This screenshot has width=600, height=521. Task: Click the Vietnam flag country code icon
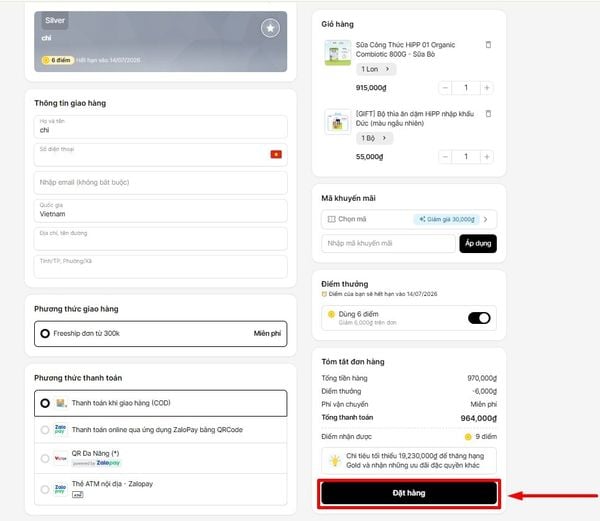[x=276, y=154]
